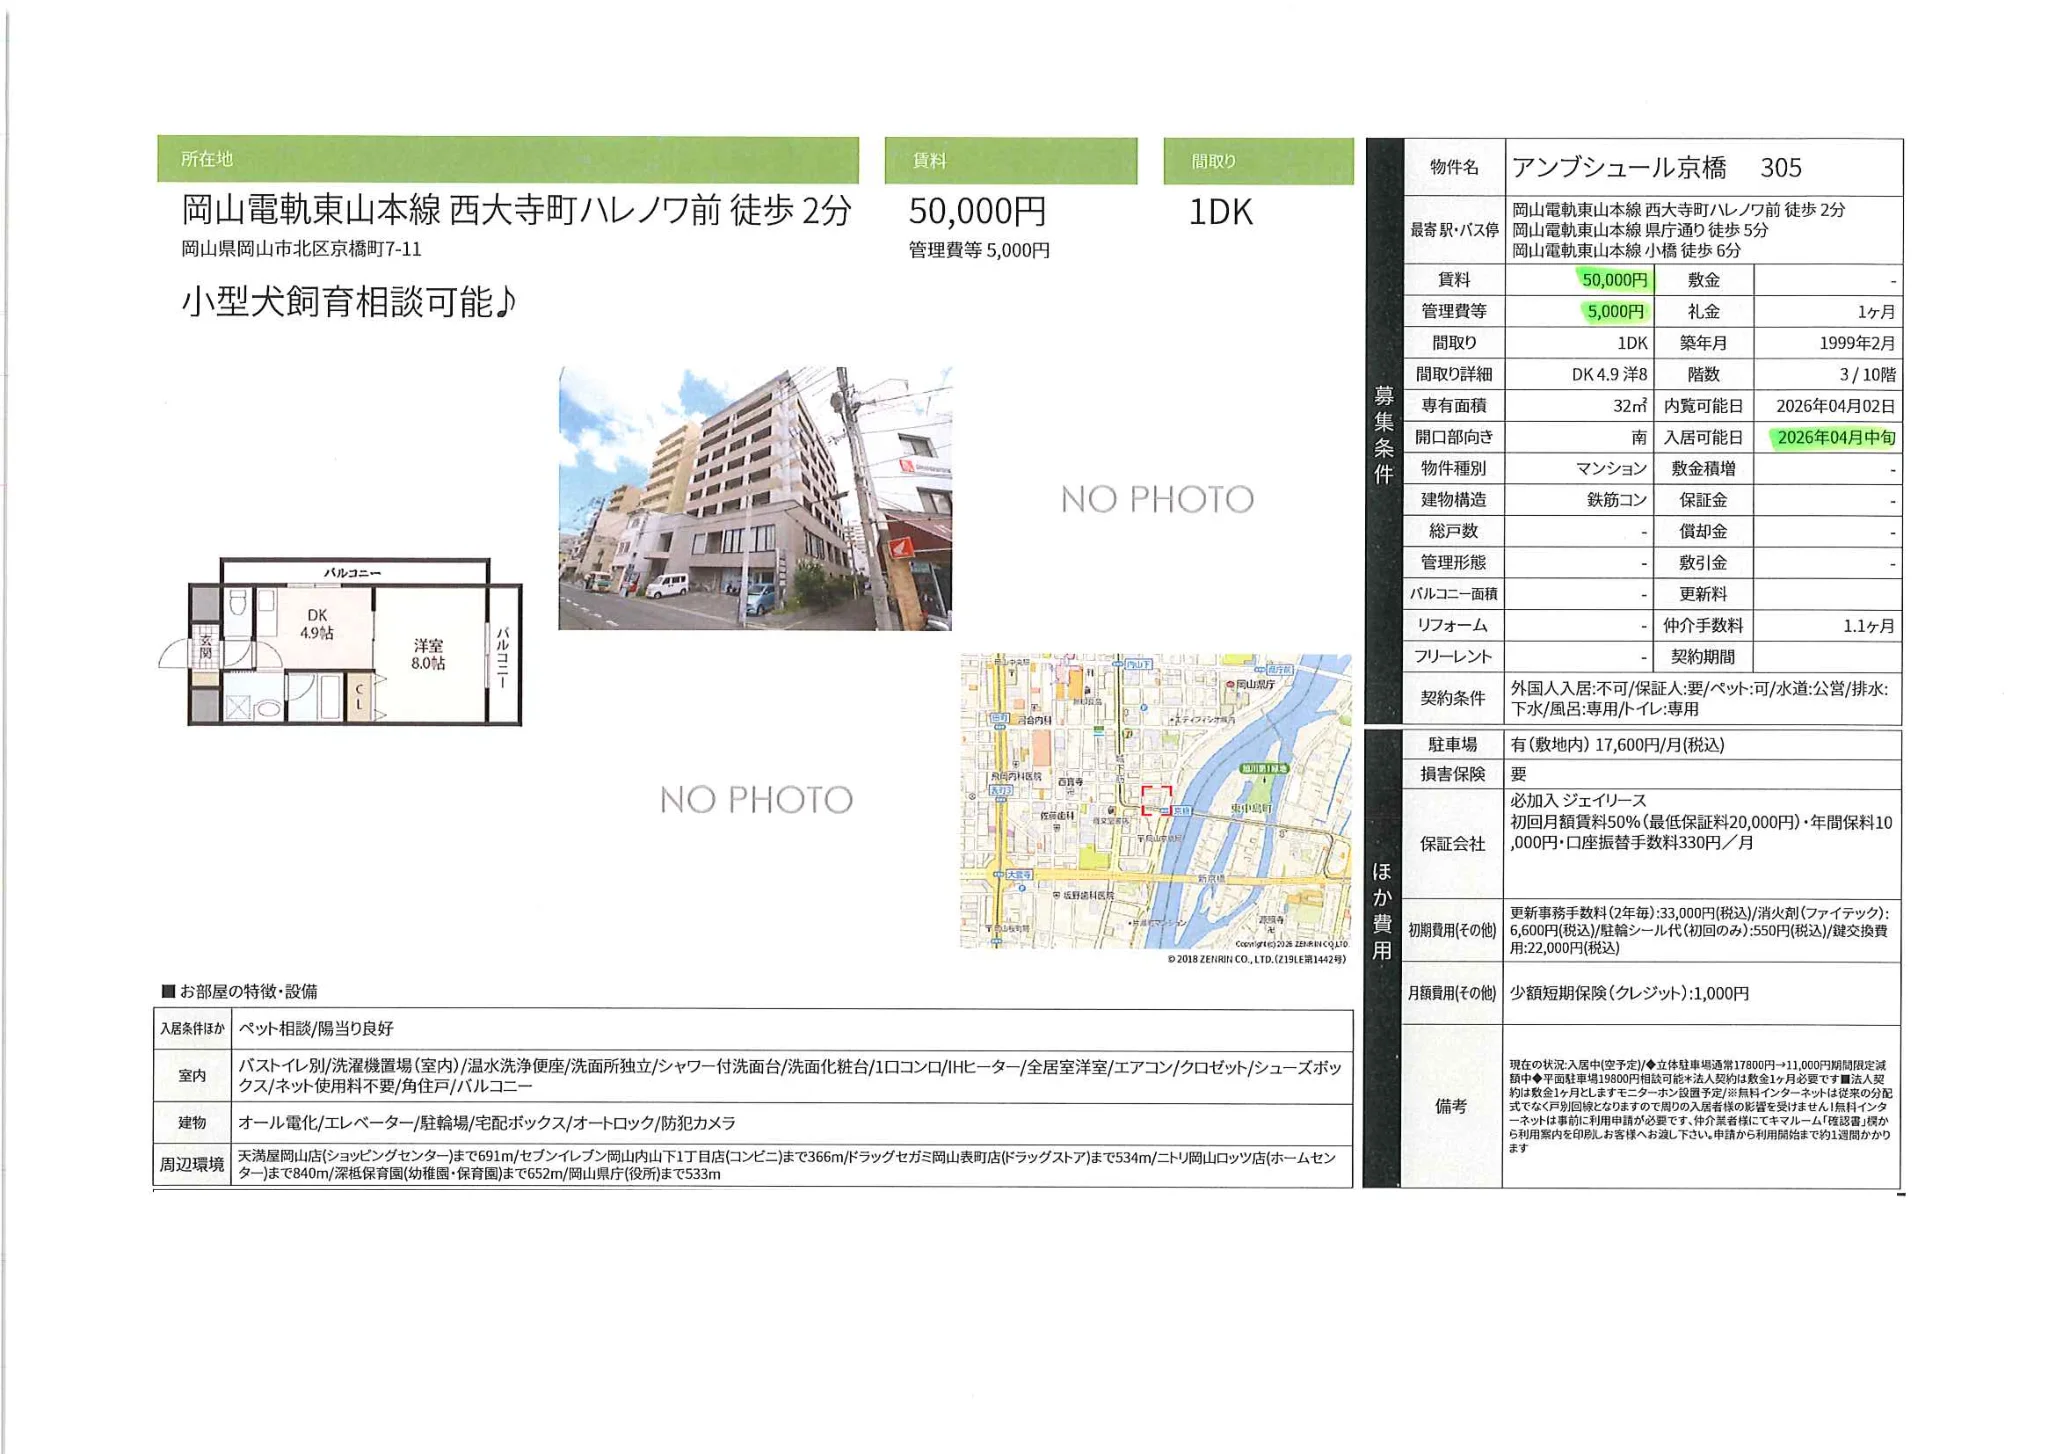Click the ほか費用 vertical black sidebar
The height and width of the screenshot is (1454, 2056).
[x=1381, y=910]
